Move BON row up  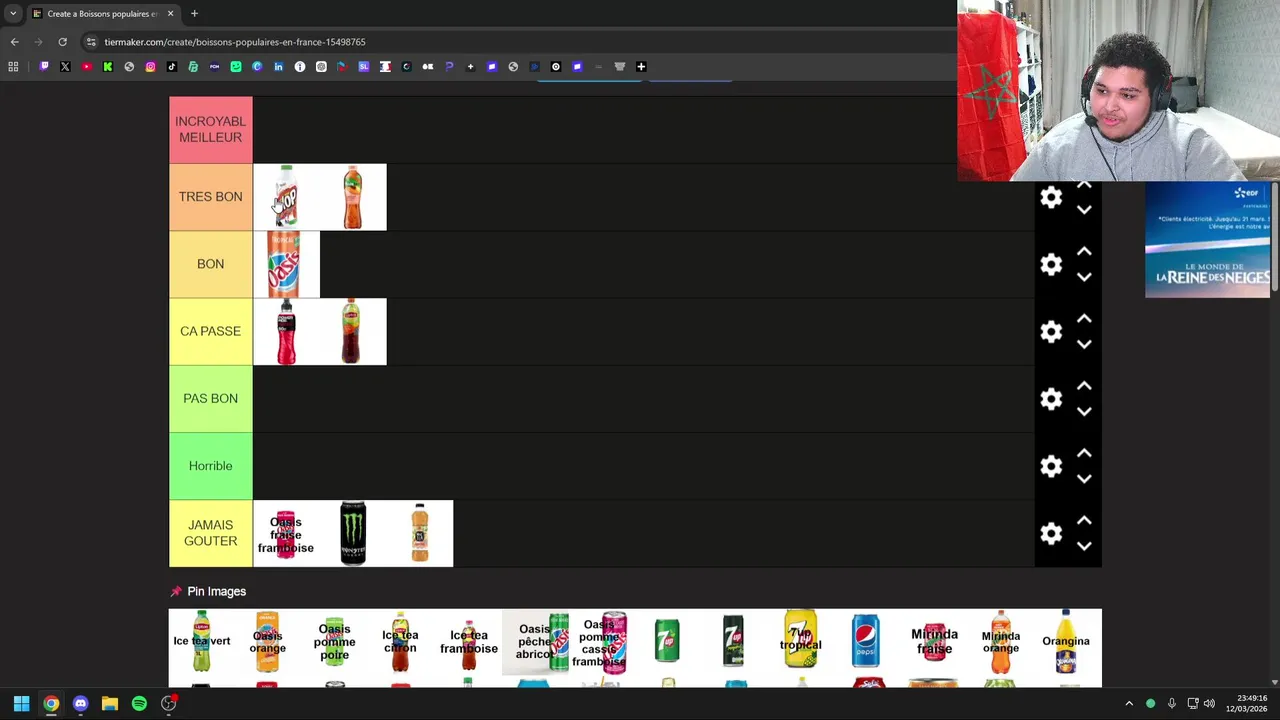click(1084, 252)
